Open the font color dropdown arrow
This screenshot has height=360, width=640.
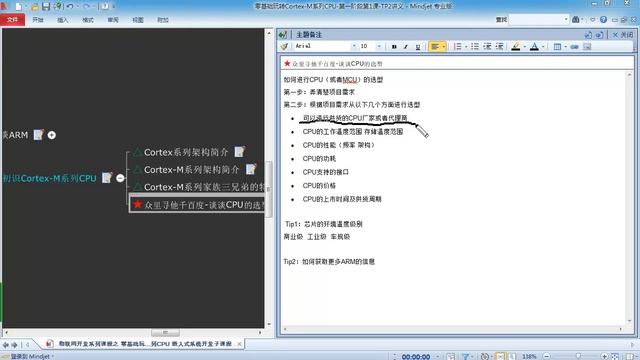pos(543,47)
